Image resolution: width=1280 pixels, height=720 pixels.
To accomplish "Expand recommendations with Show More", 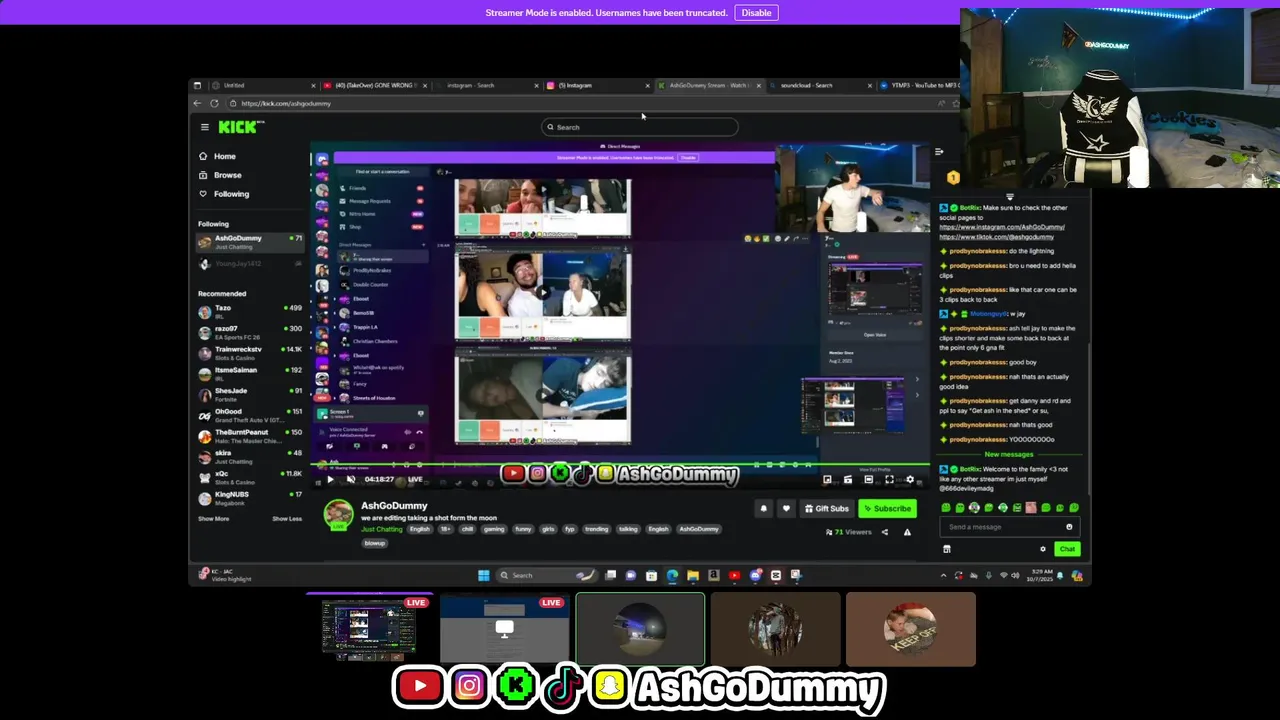I will tap(213, 519).
